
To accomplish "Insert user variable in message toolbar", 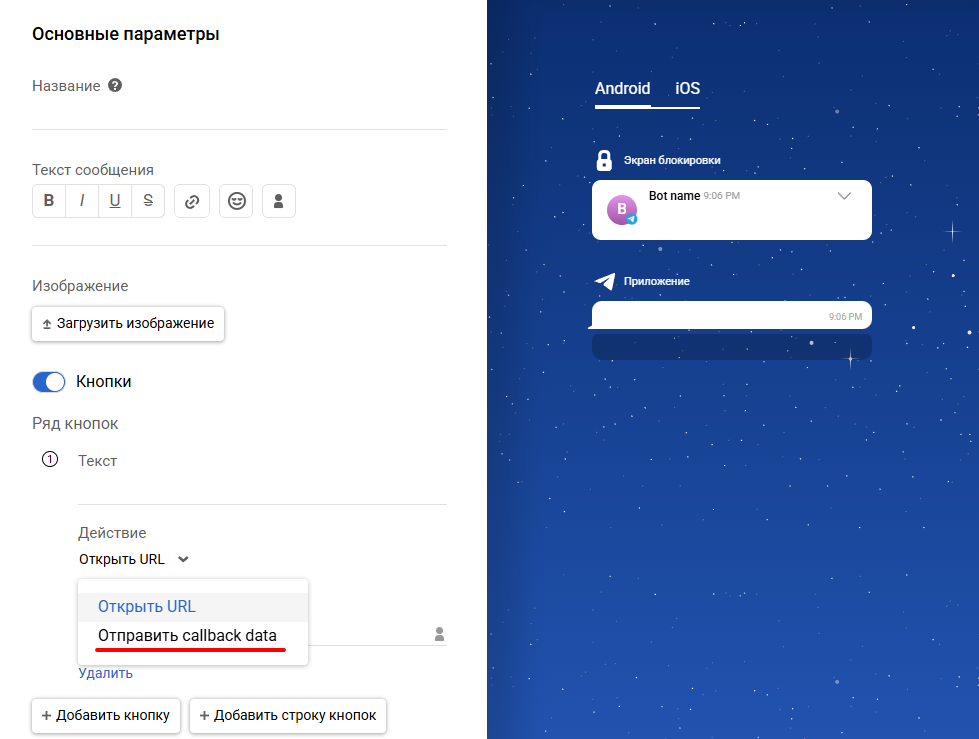I will coord(278,201).
